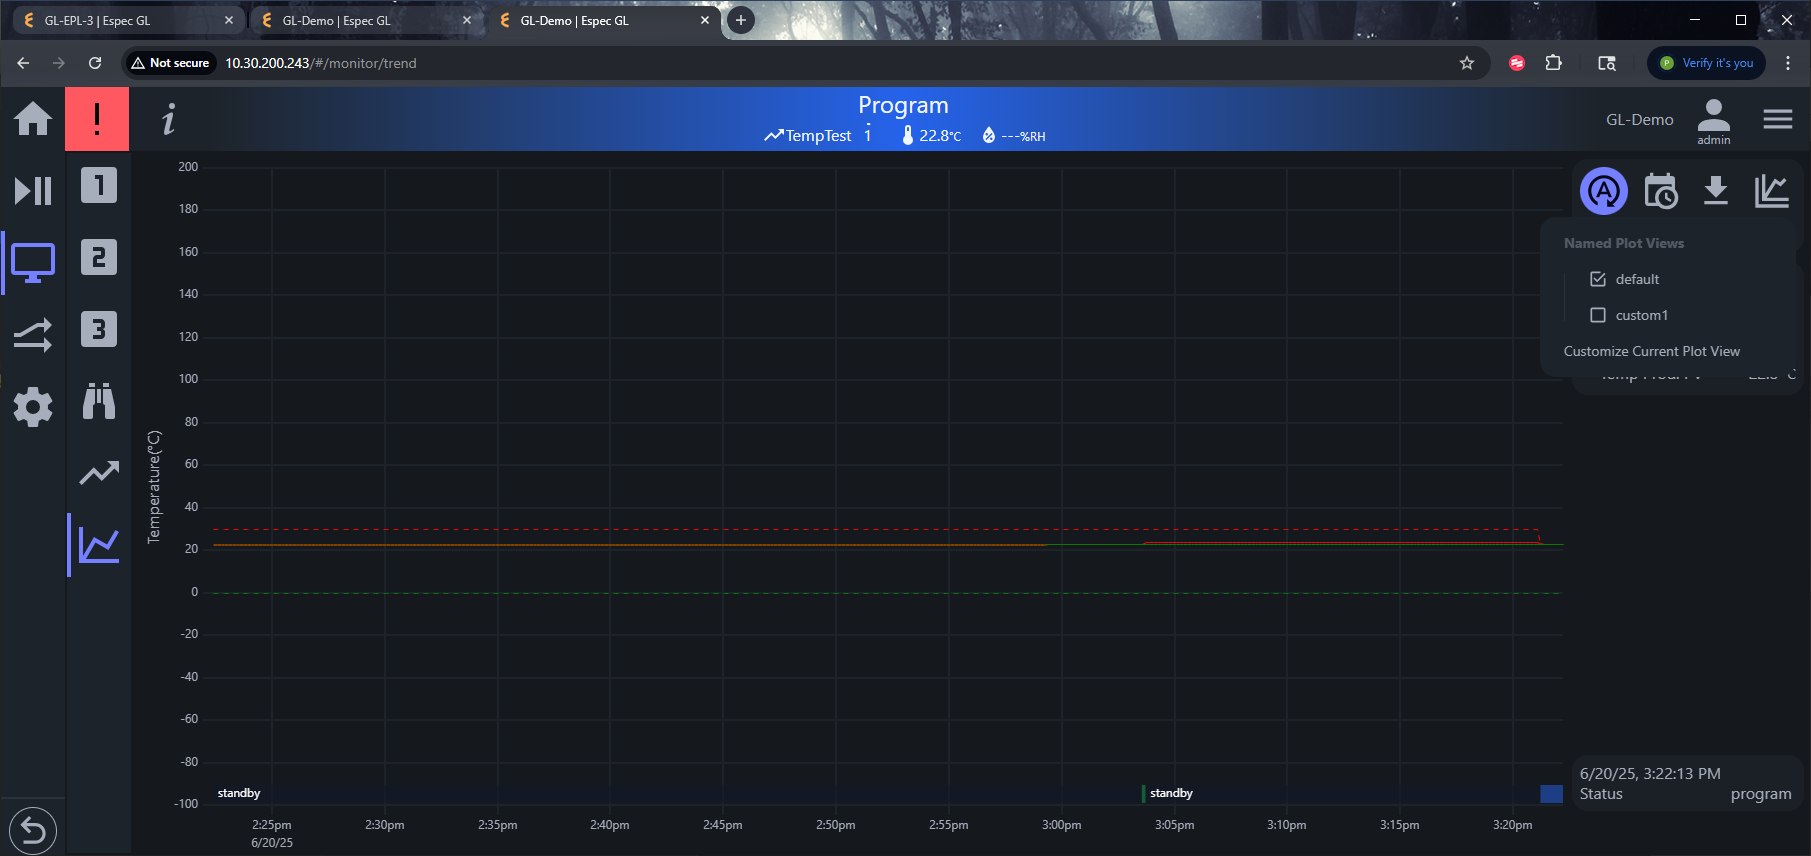Screen dimensions: 1811x856
Task: Go back in browser history
Action: 23,63
